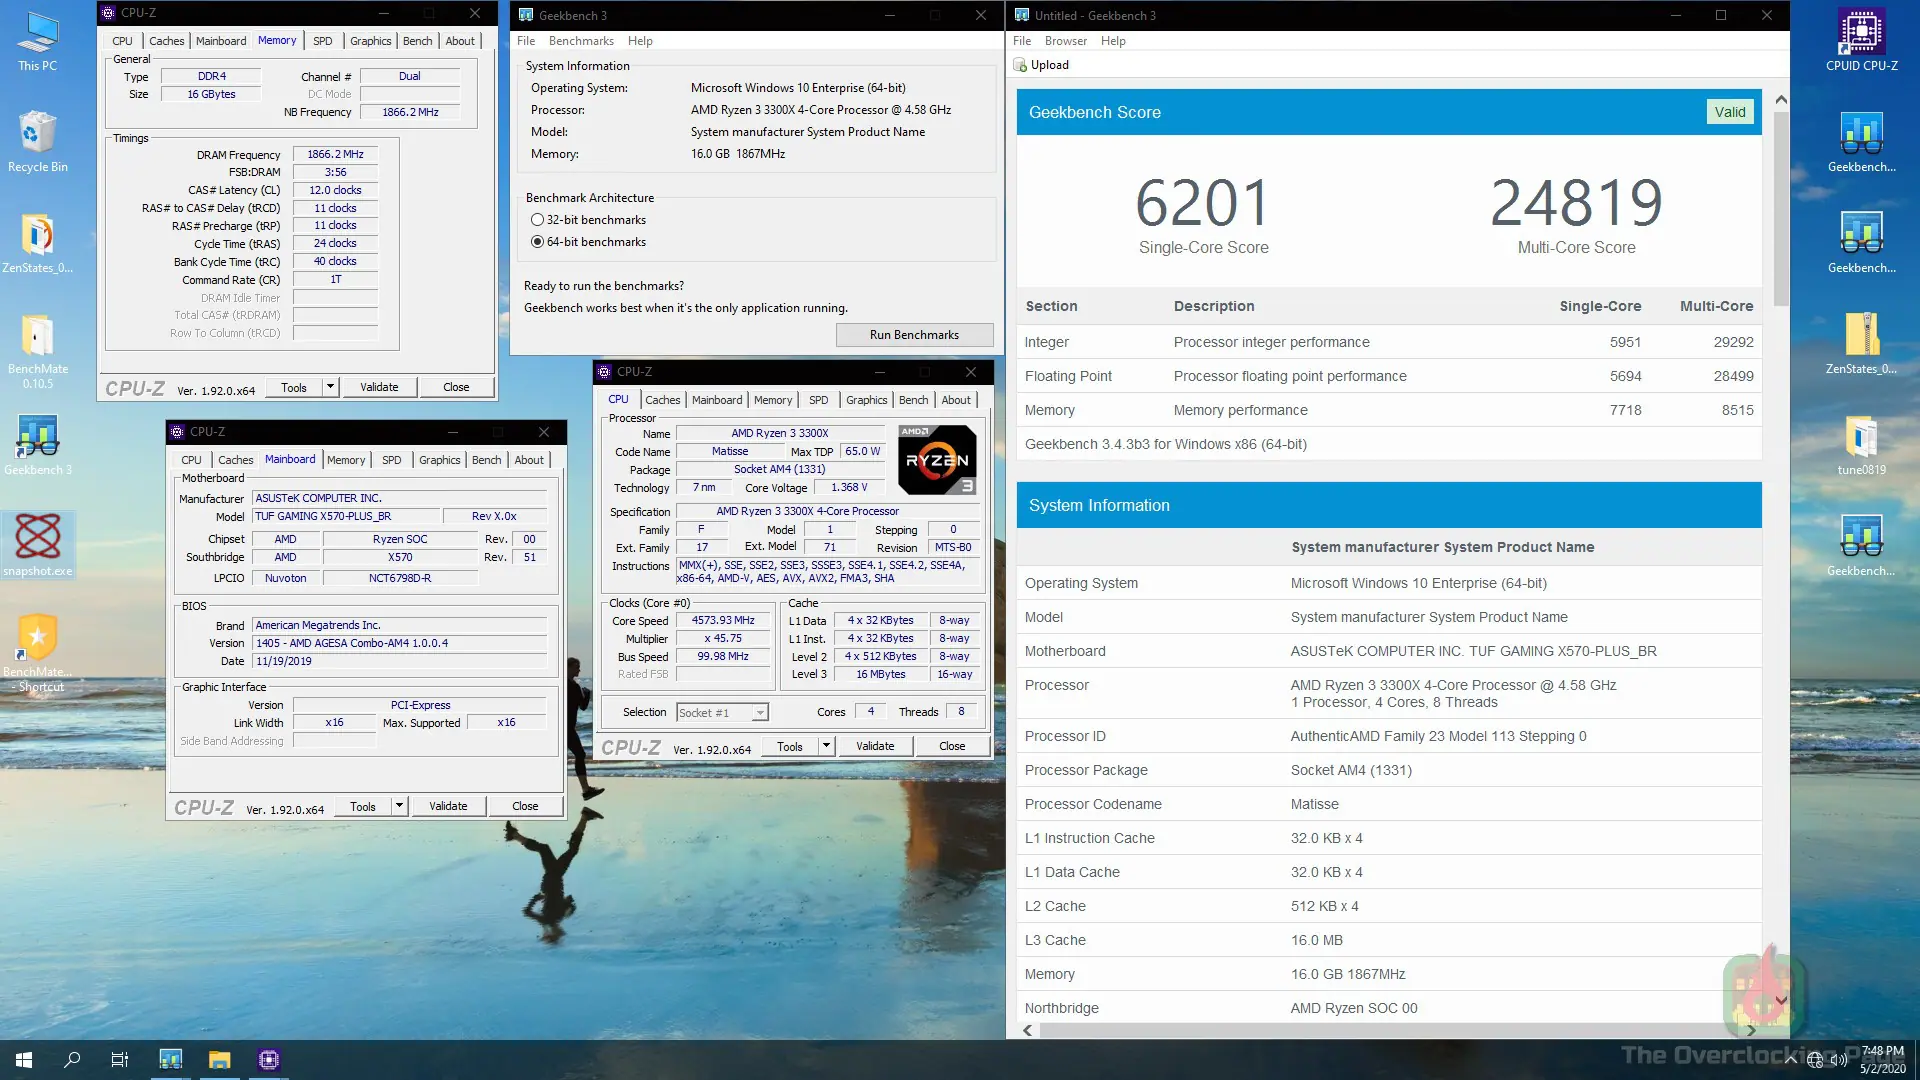Open Benchmarks menu in Geekbench 3

[x=581, y=41]
